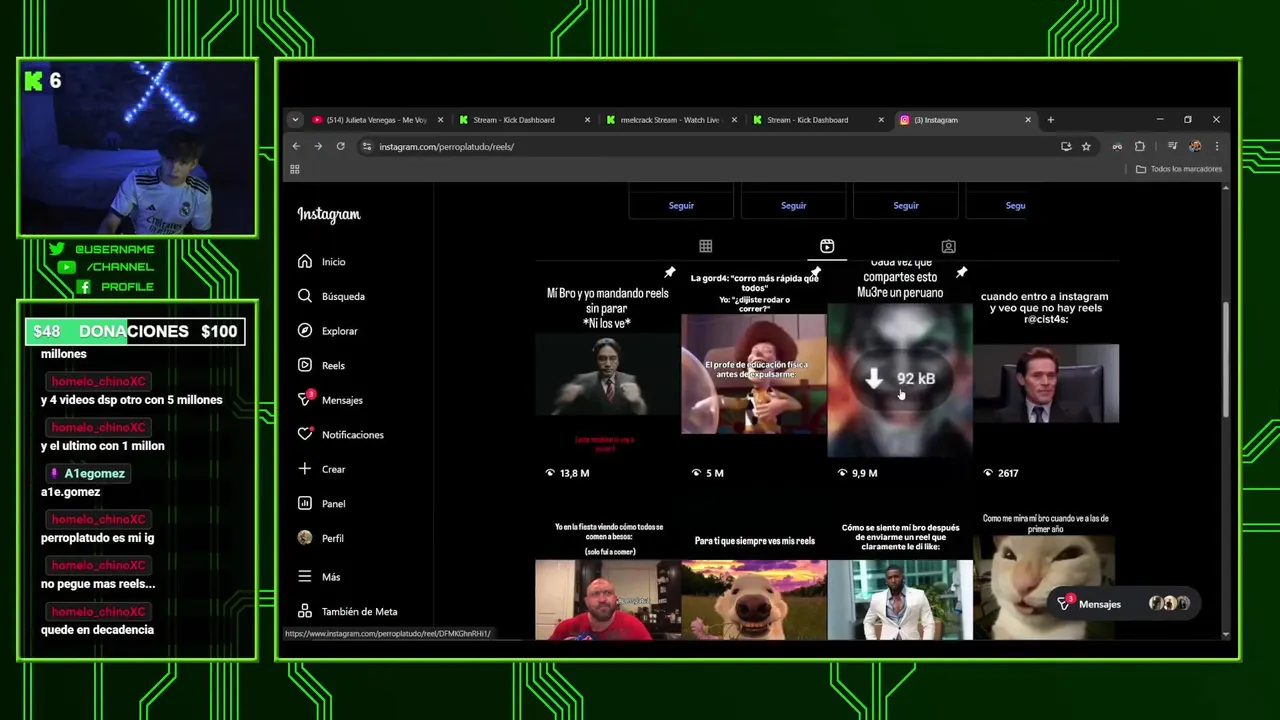Click site info icon in address bar
This screenshot has height=720, width=1280.
[367, 146]
